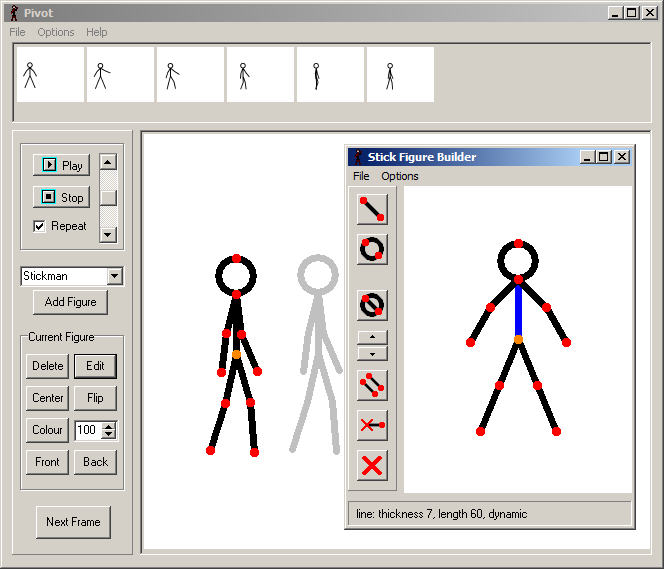Open the Options menu in Stick Figure Builder
664x569 pixels.
pos(400,176)
